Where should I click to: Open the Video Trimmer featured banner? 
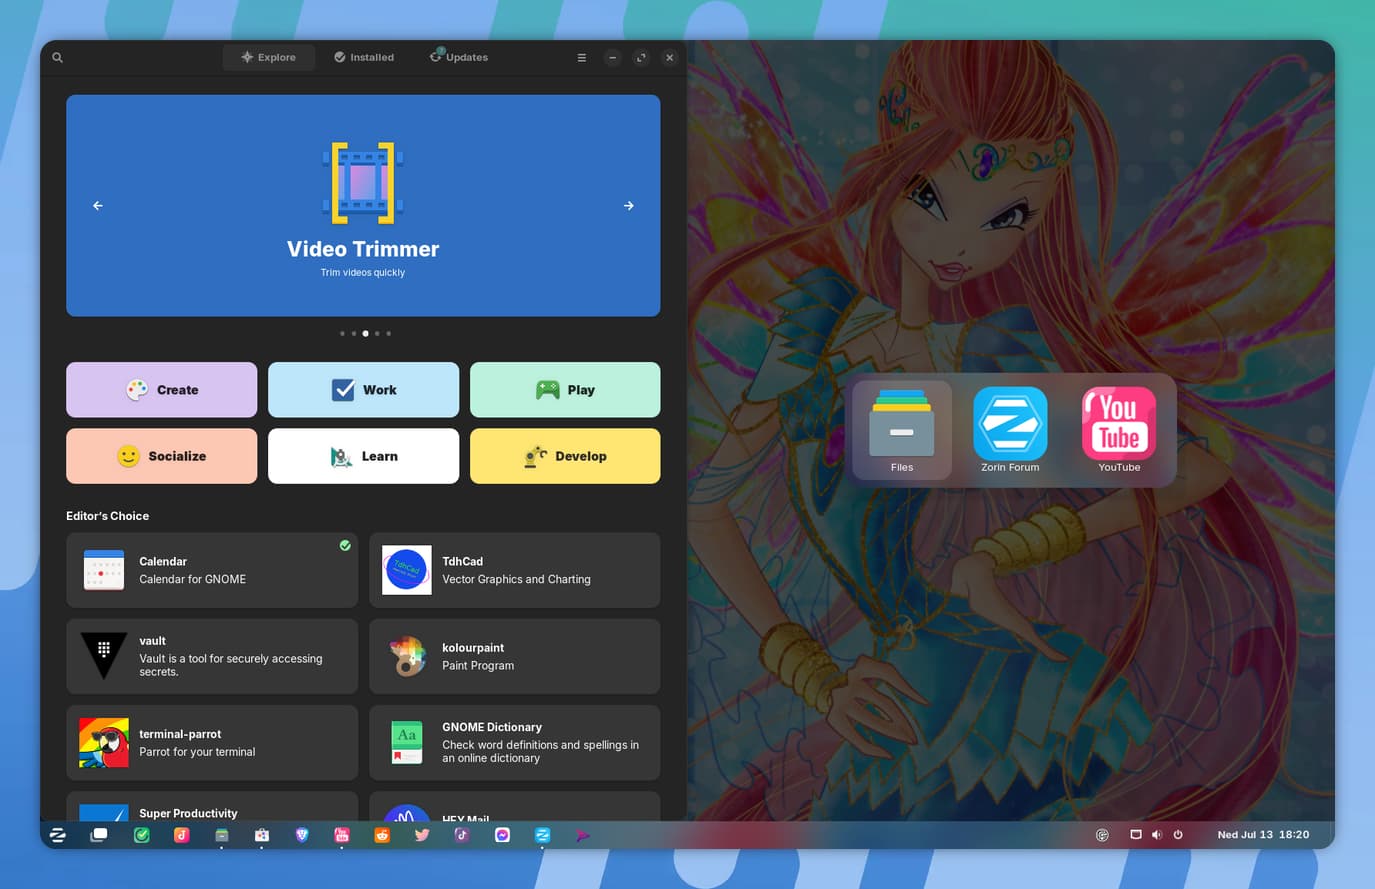click(x=363, y=206)
